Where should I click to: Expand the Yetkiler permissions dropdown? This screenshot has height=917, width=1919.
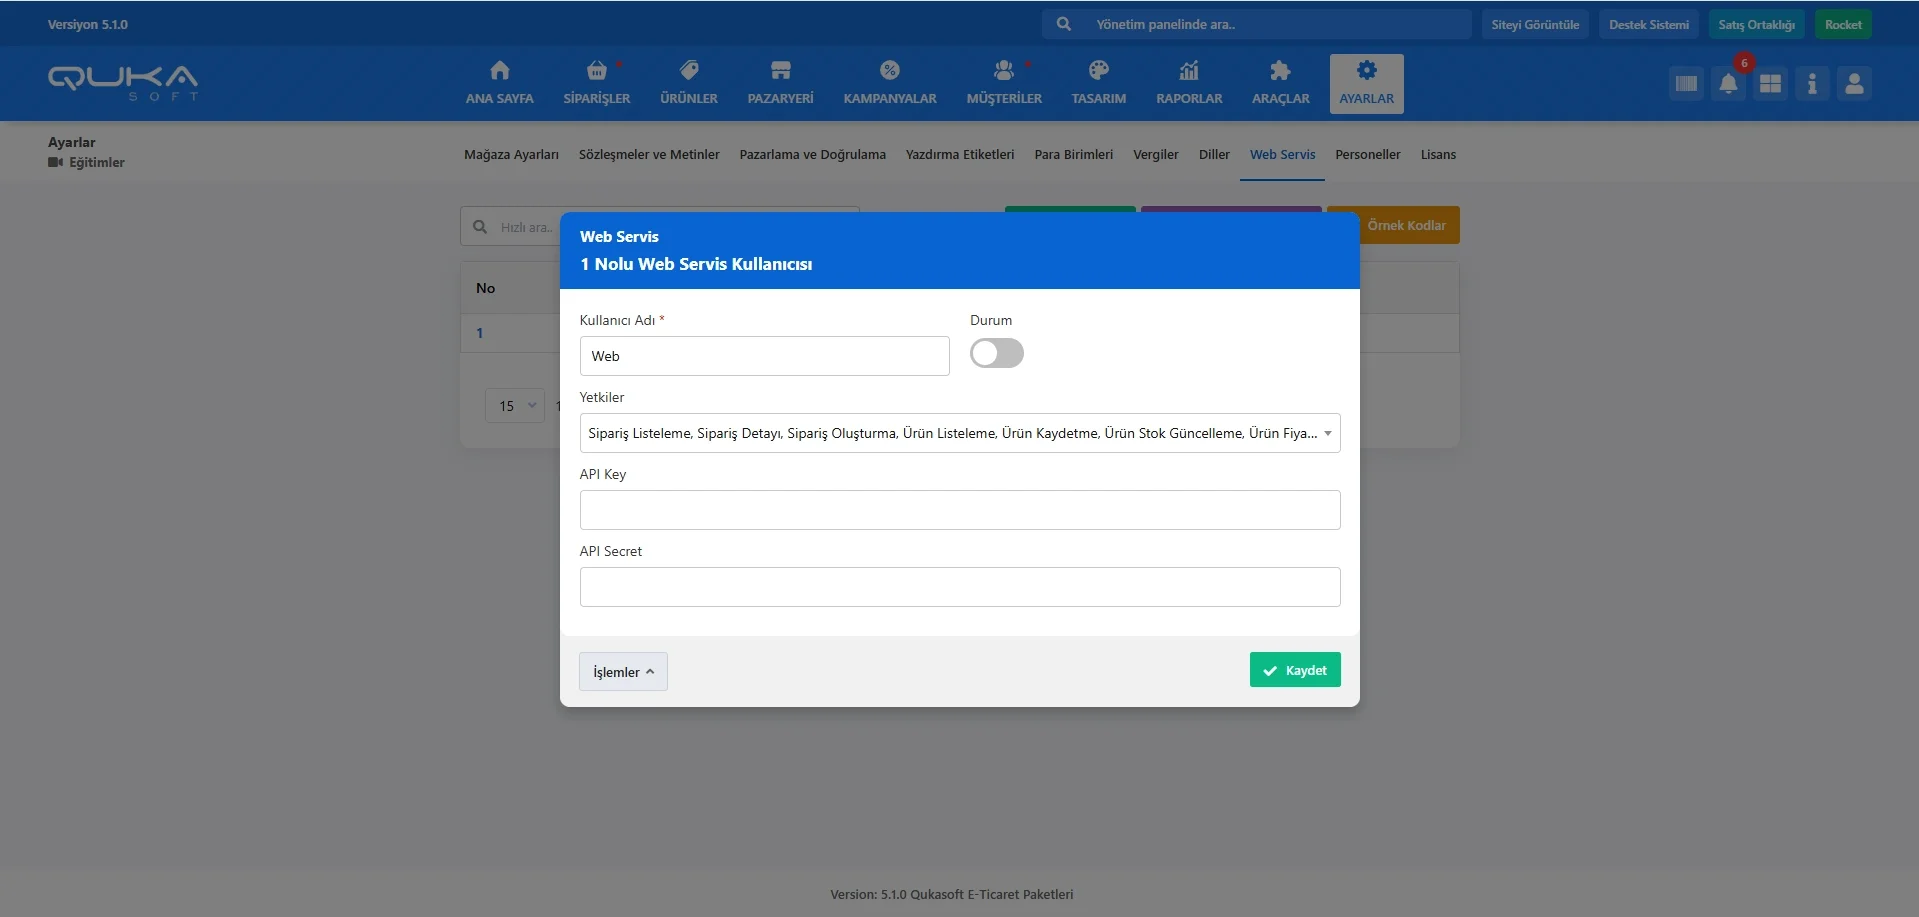coord(959,433)
